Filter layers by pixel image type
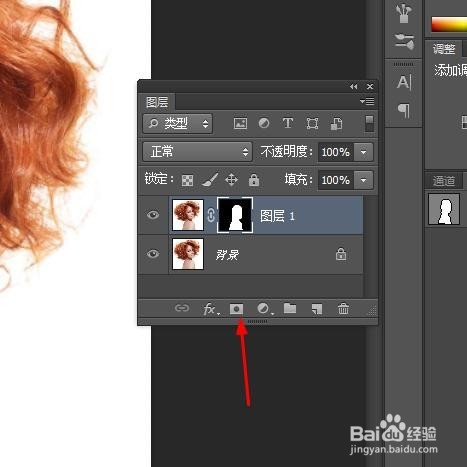This screenshot has width=467, height=467. coord(240,124)
